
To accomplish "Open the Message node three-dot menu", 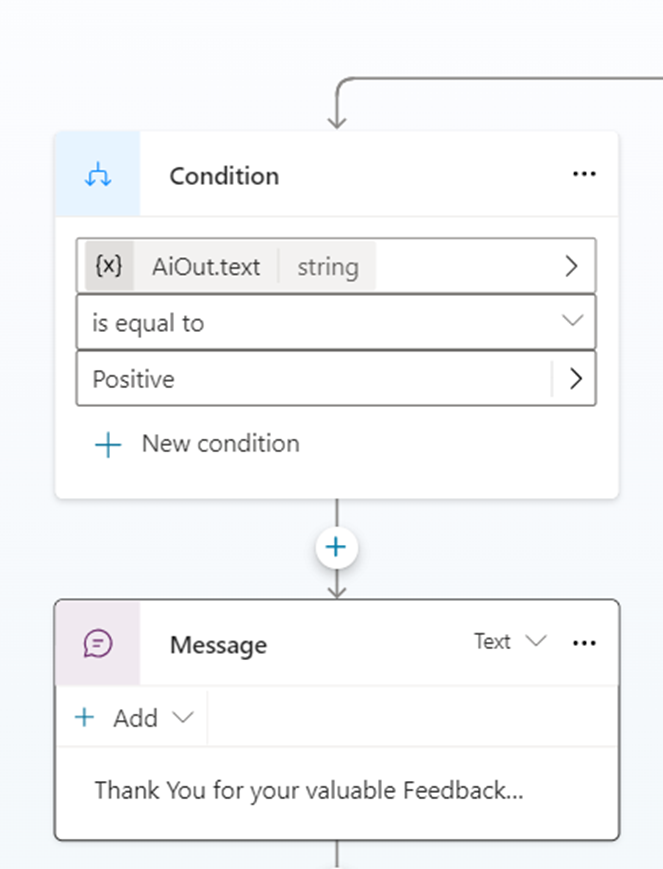I will [584, 643].
